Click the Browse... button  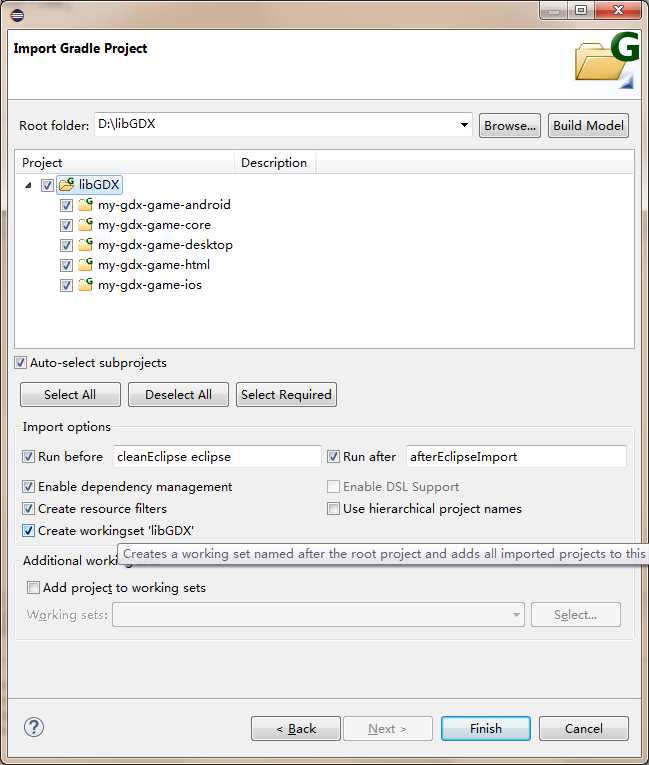click(509, 125)
